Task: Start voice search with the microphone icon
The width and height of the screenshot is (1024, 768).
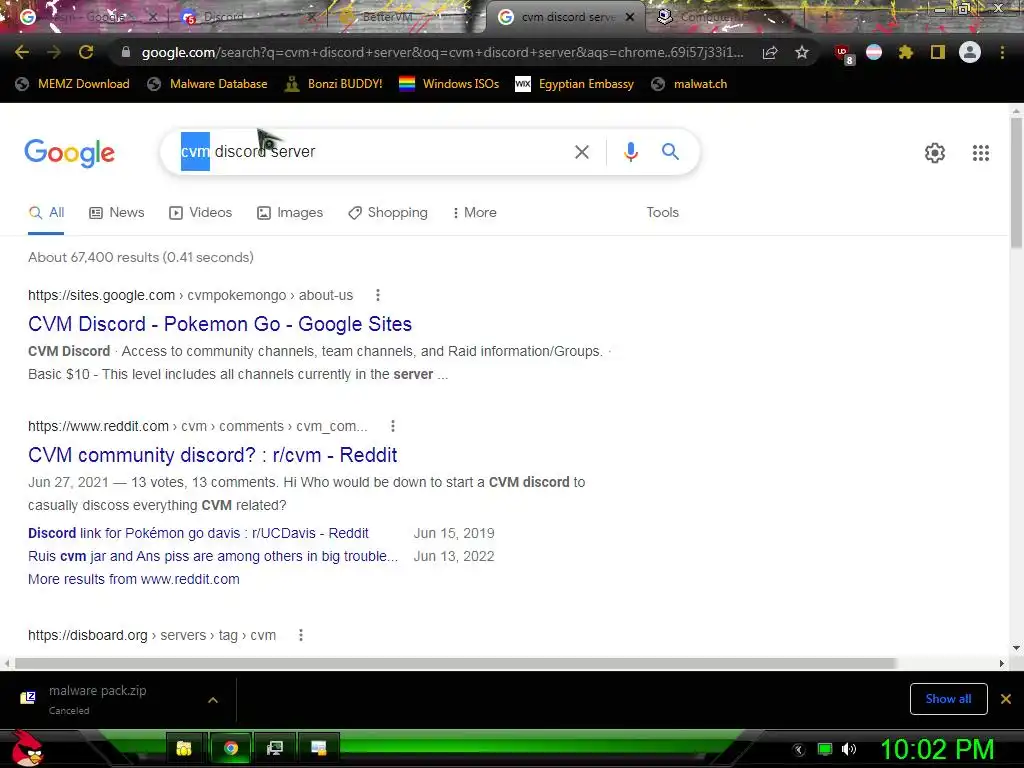Action: (630, 152)
